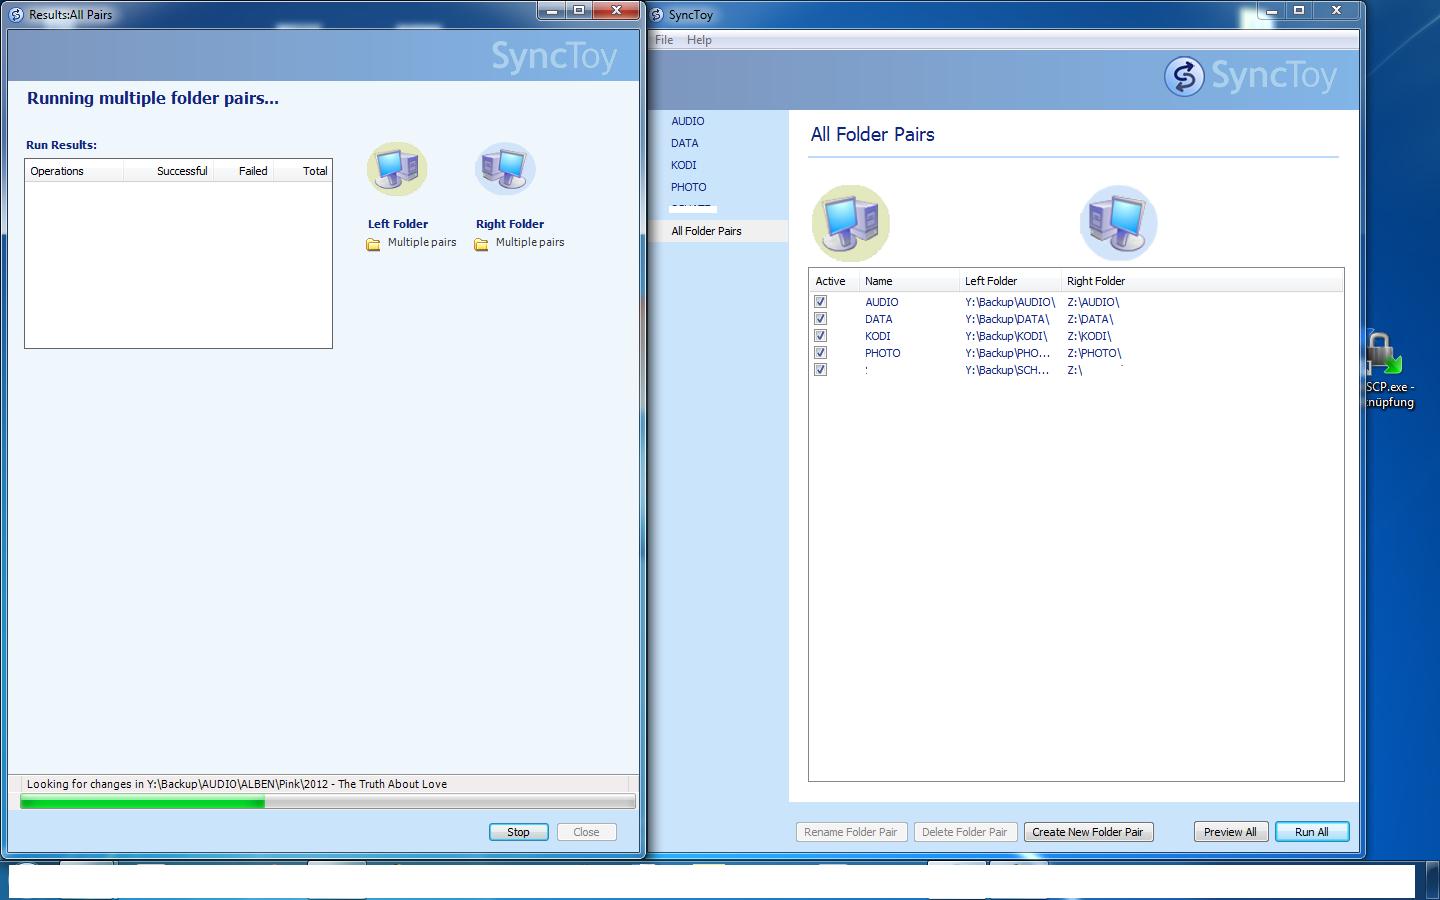
Task: Click the Looking for changes status text
Action: (237, 784)
